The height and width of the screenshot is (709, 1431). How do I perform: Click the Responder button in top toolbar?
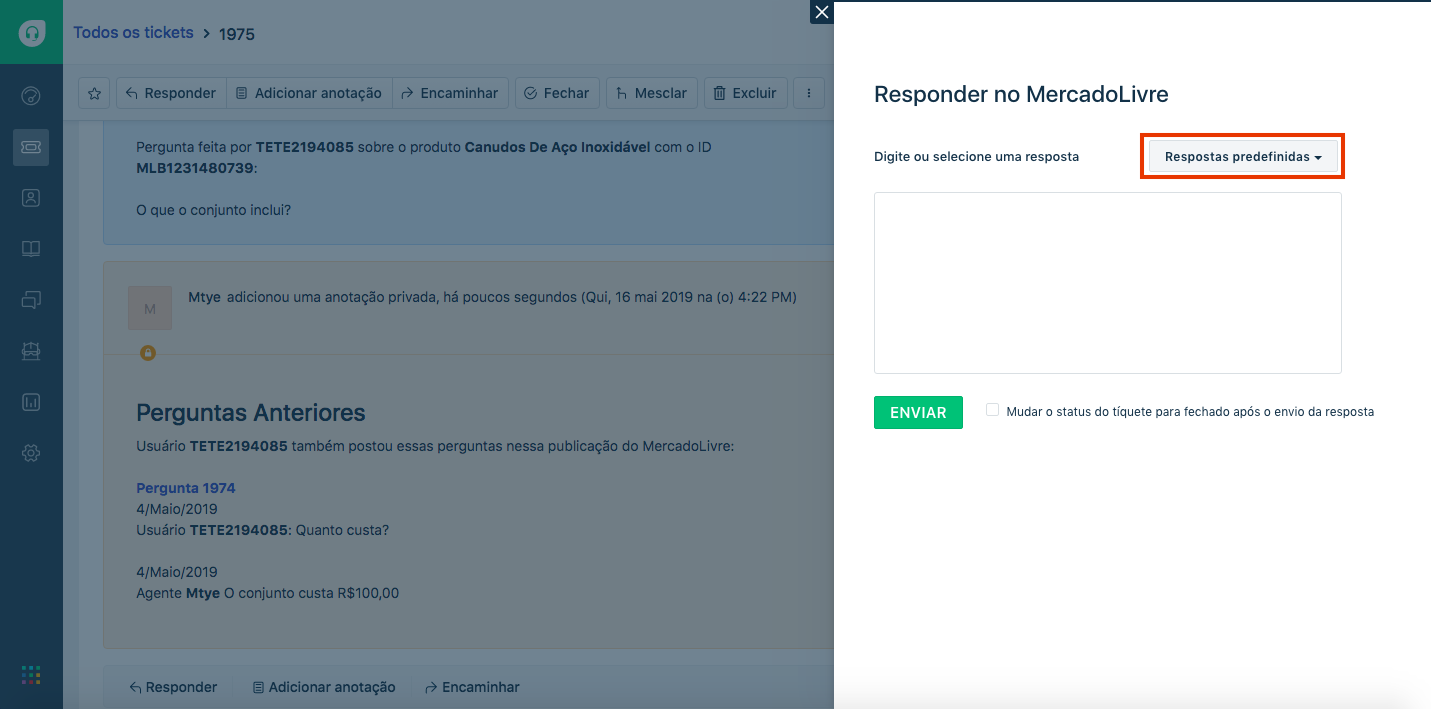tap(171, 93)
